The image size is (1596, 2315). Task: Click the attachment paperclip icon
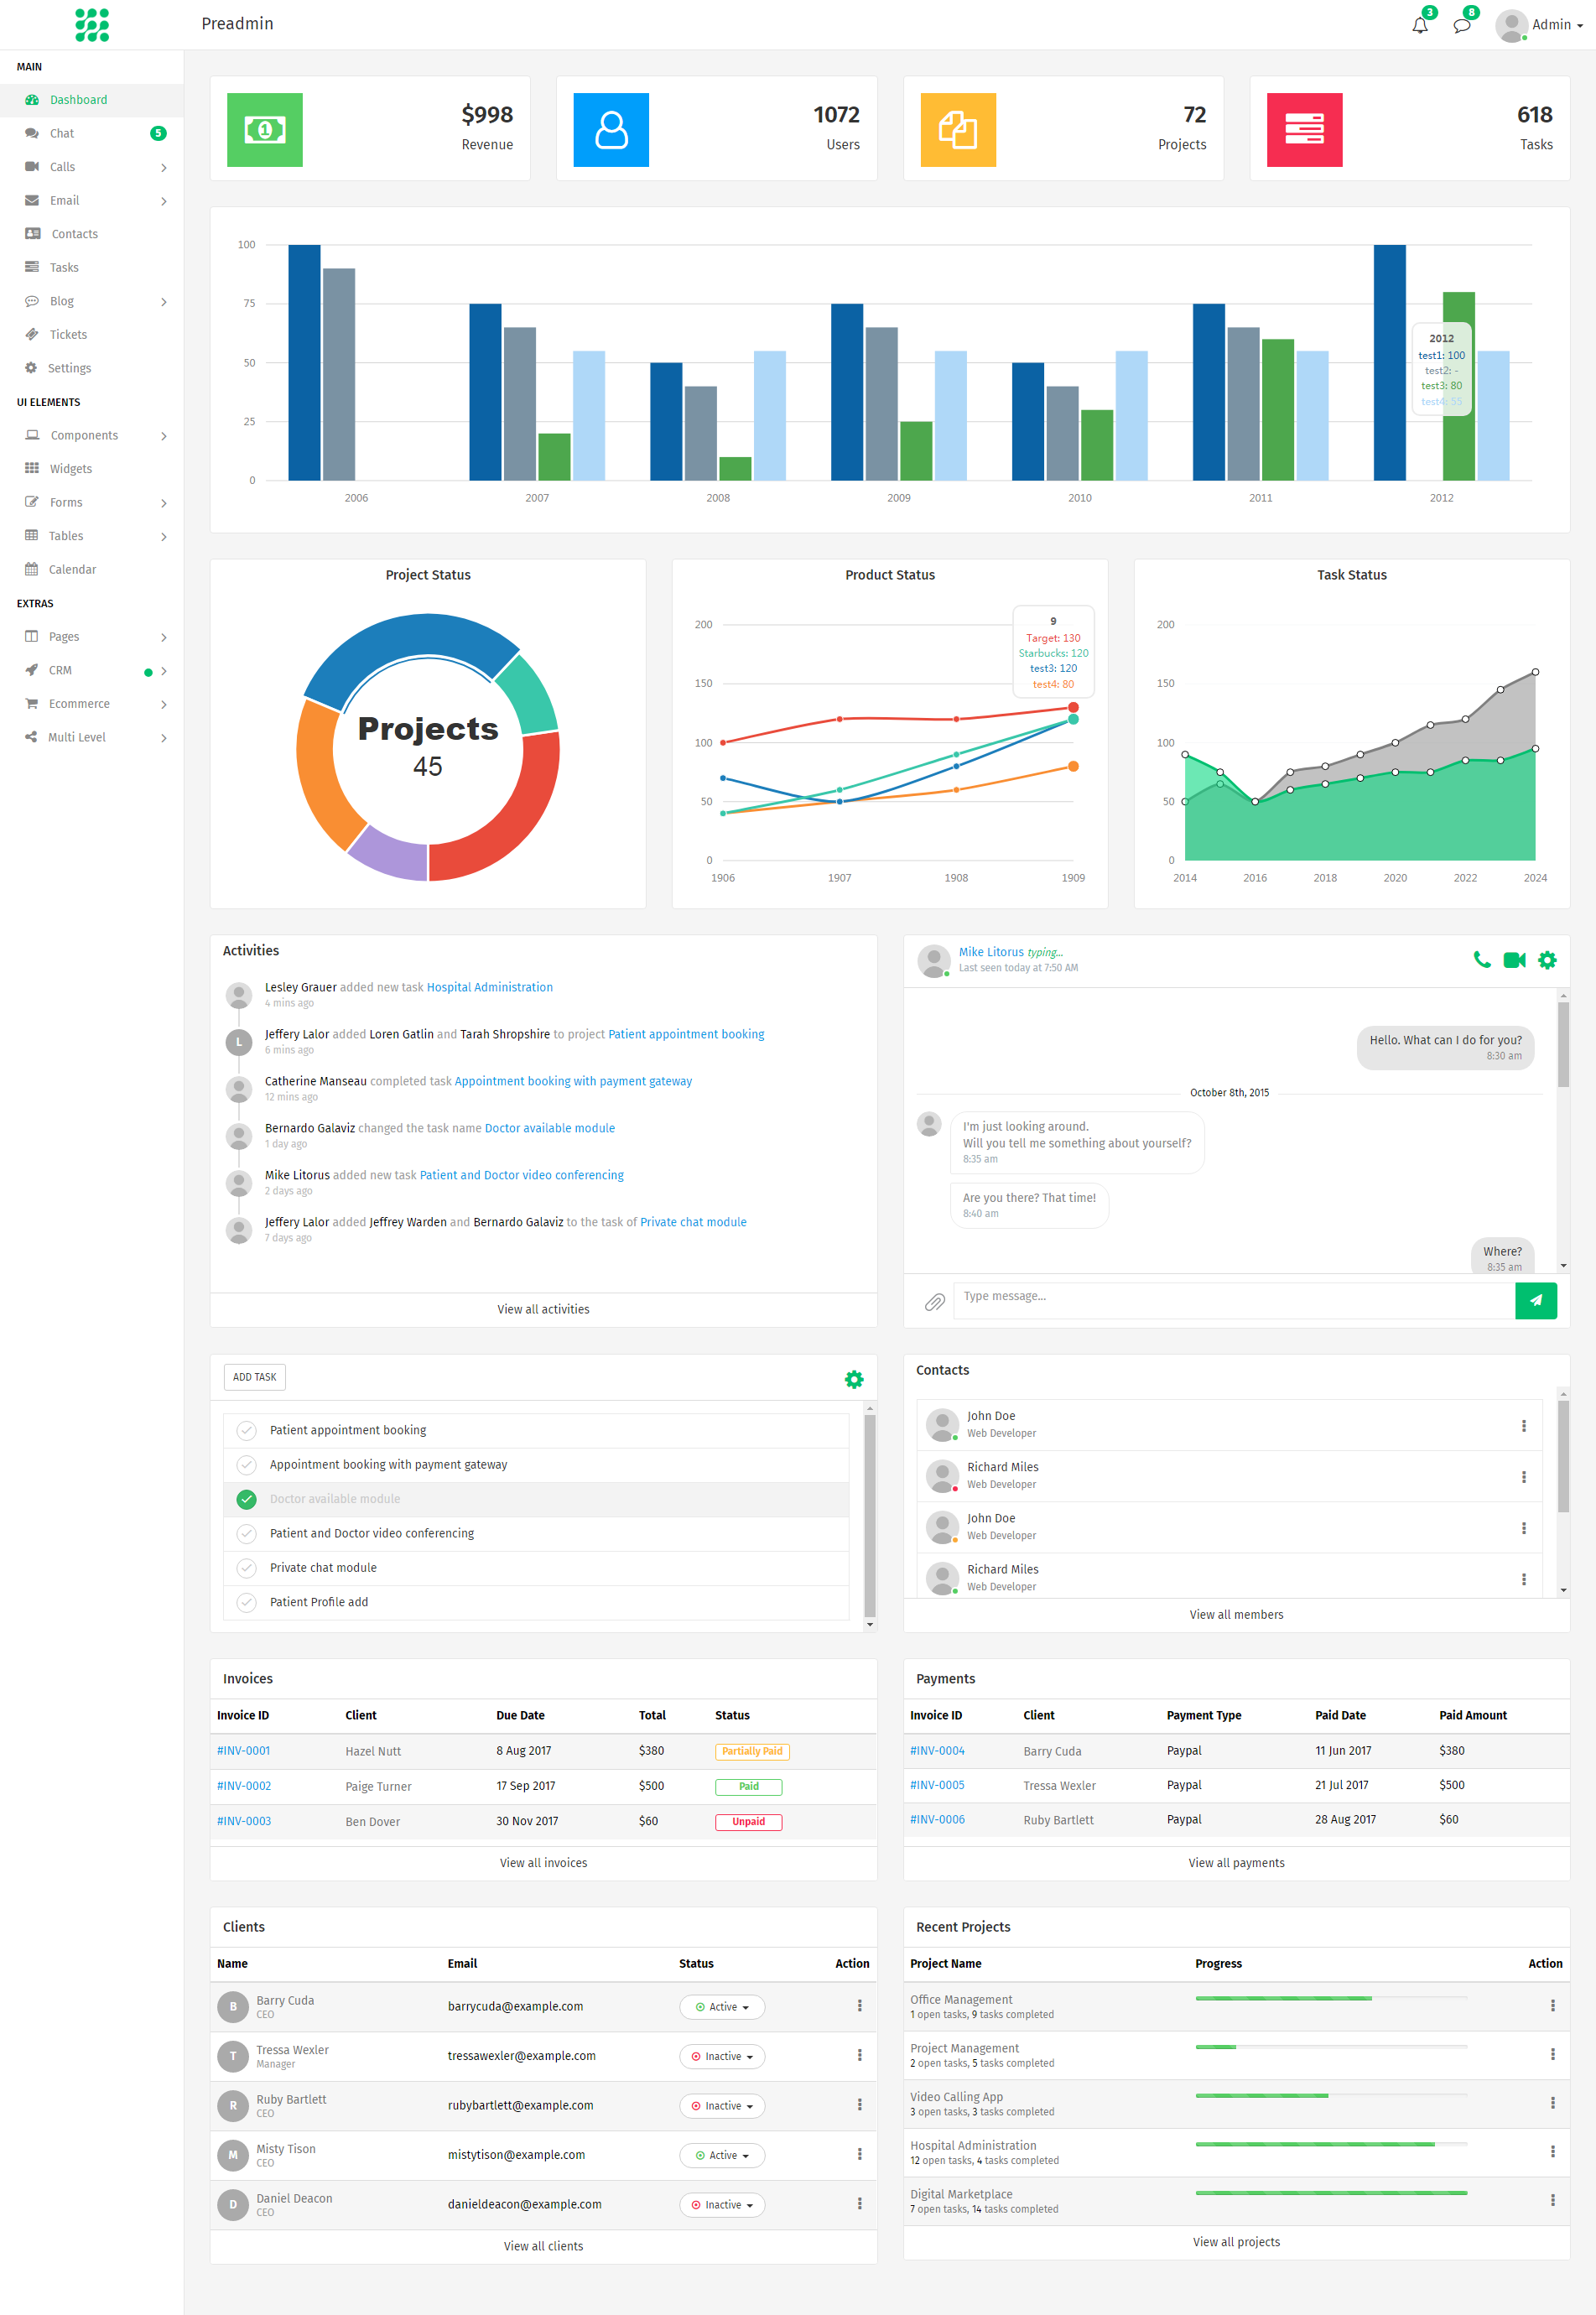[934, 1302]
